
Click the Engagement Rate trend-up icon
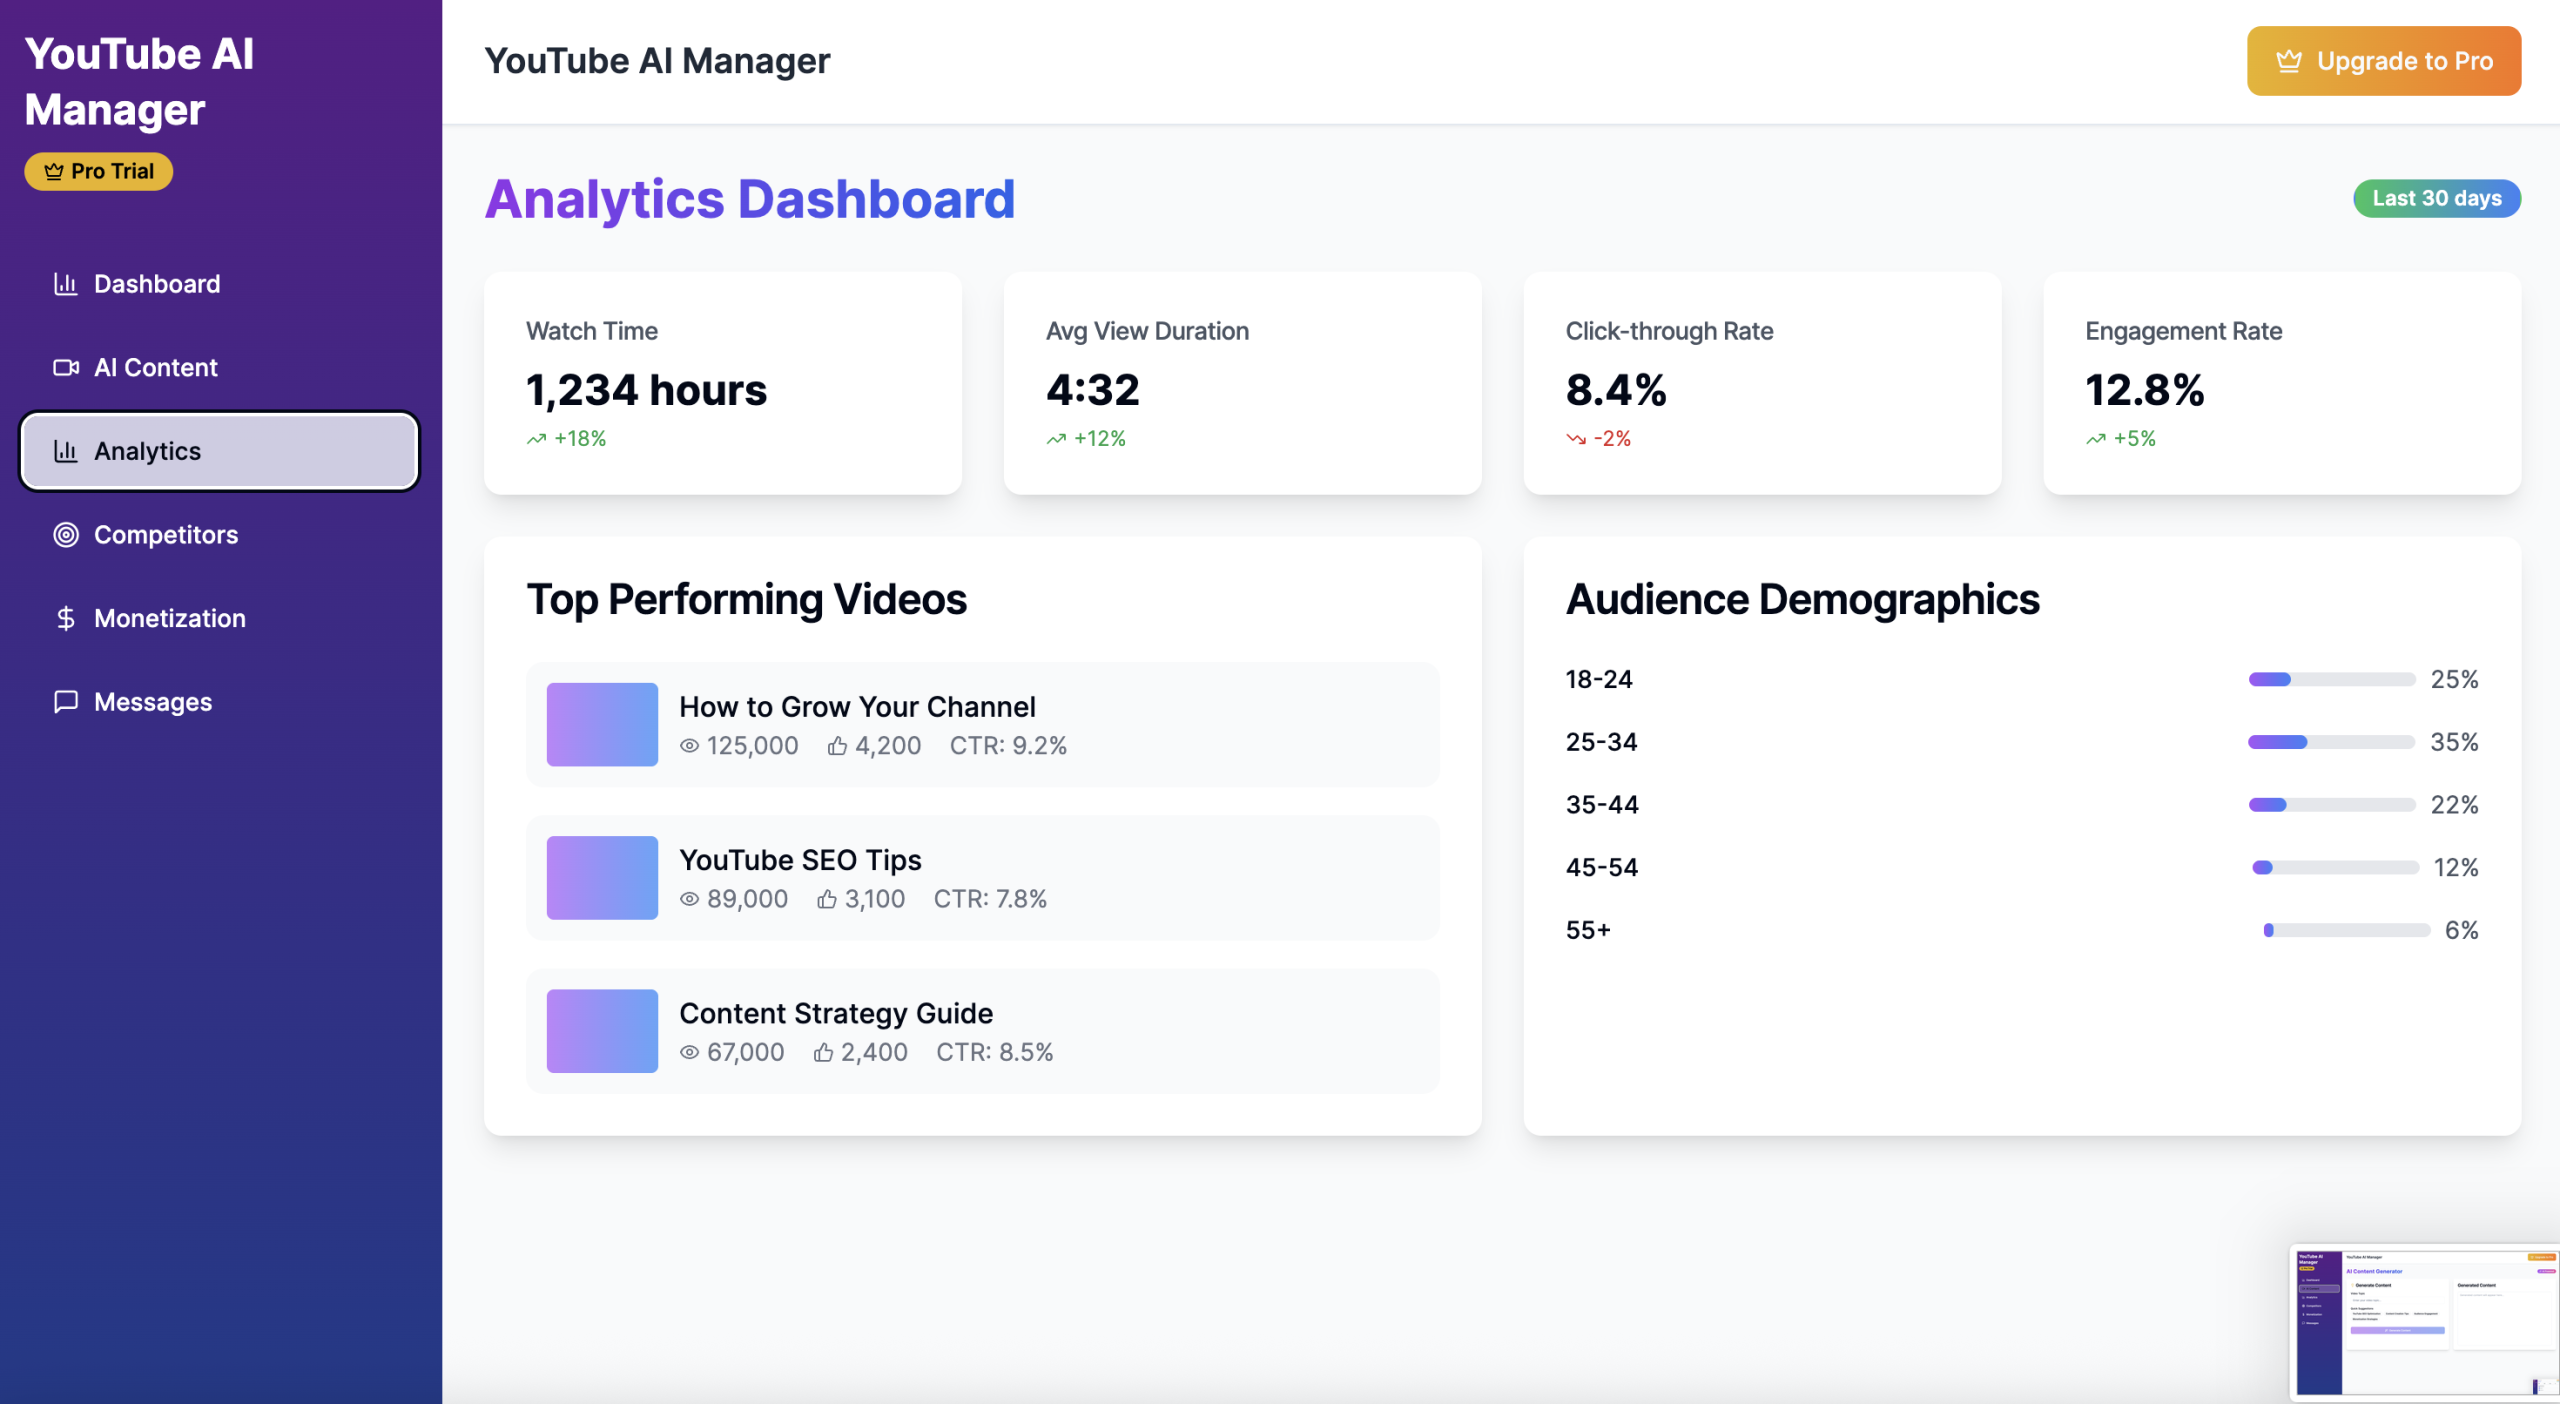pos(2096,439)
